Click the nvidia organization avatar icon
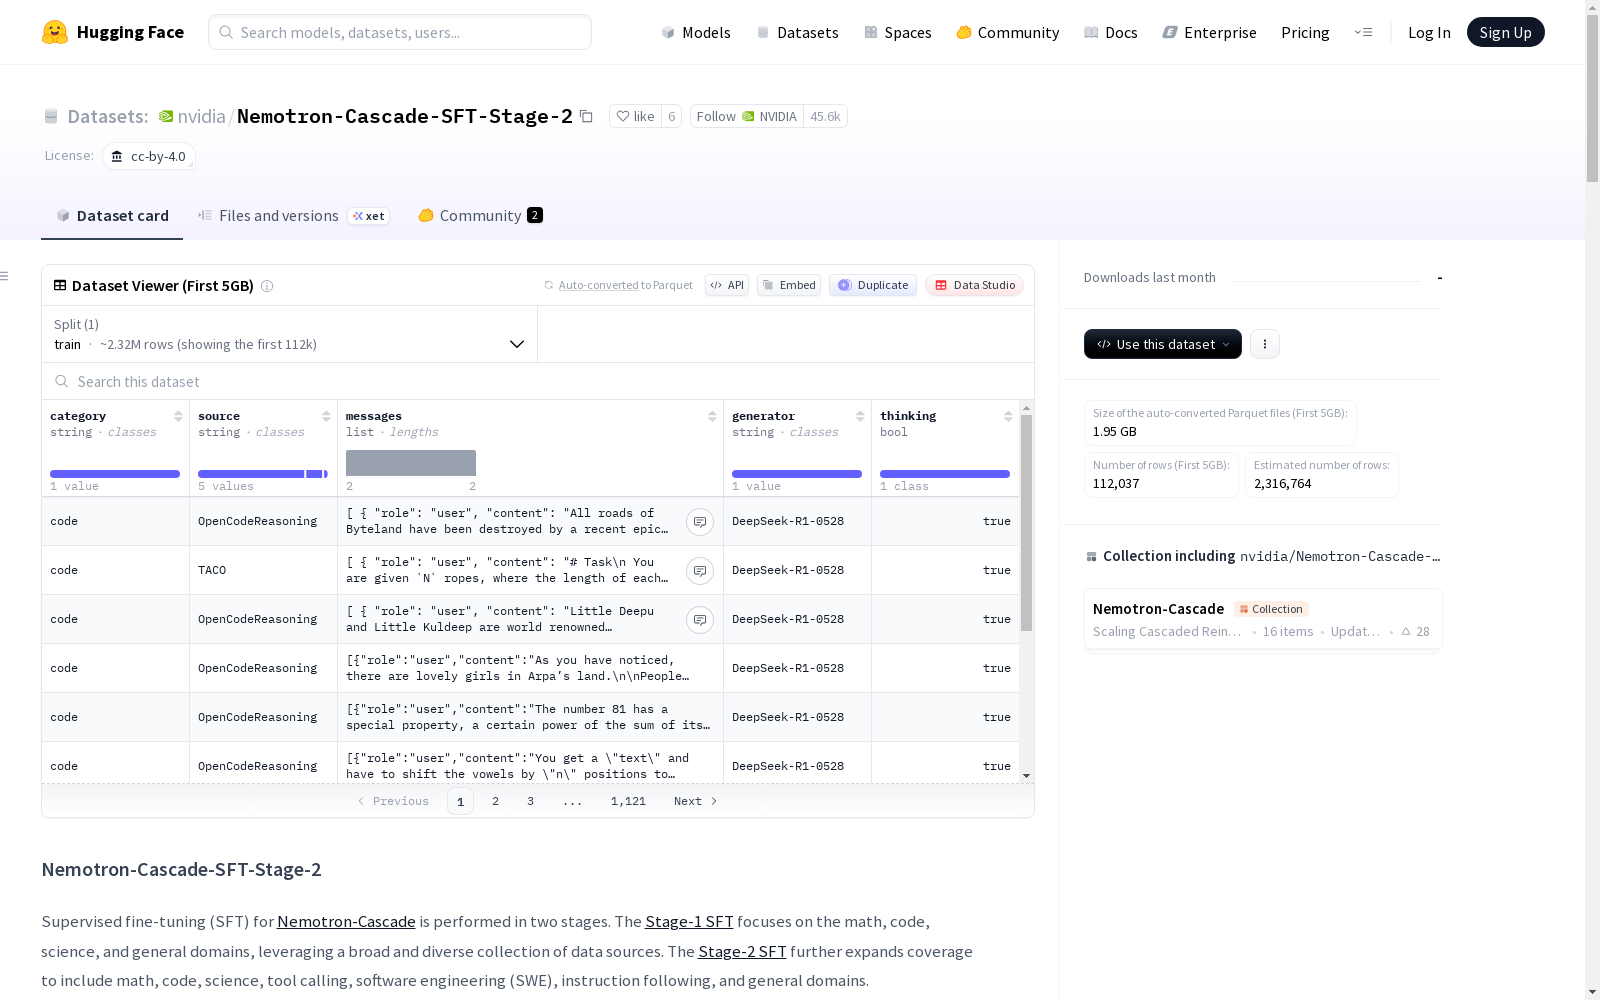Screen dimensions: 1600x1000 [166, 117]
